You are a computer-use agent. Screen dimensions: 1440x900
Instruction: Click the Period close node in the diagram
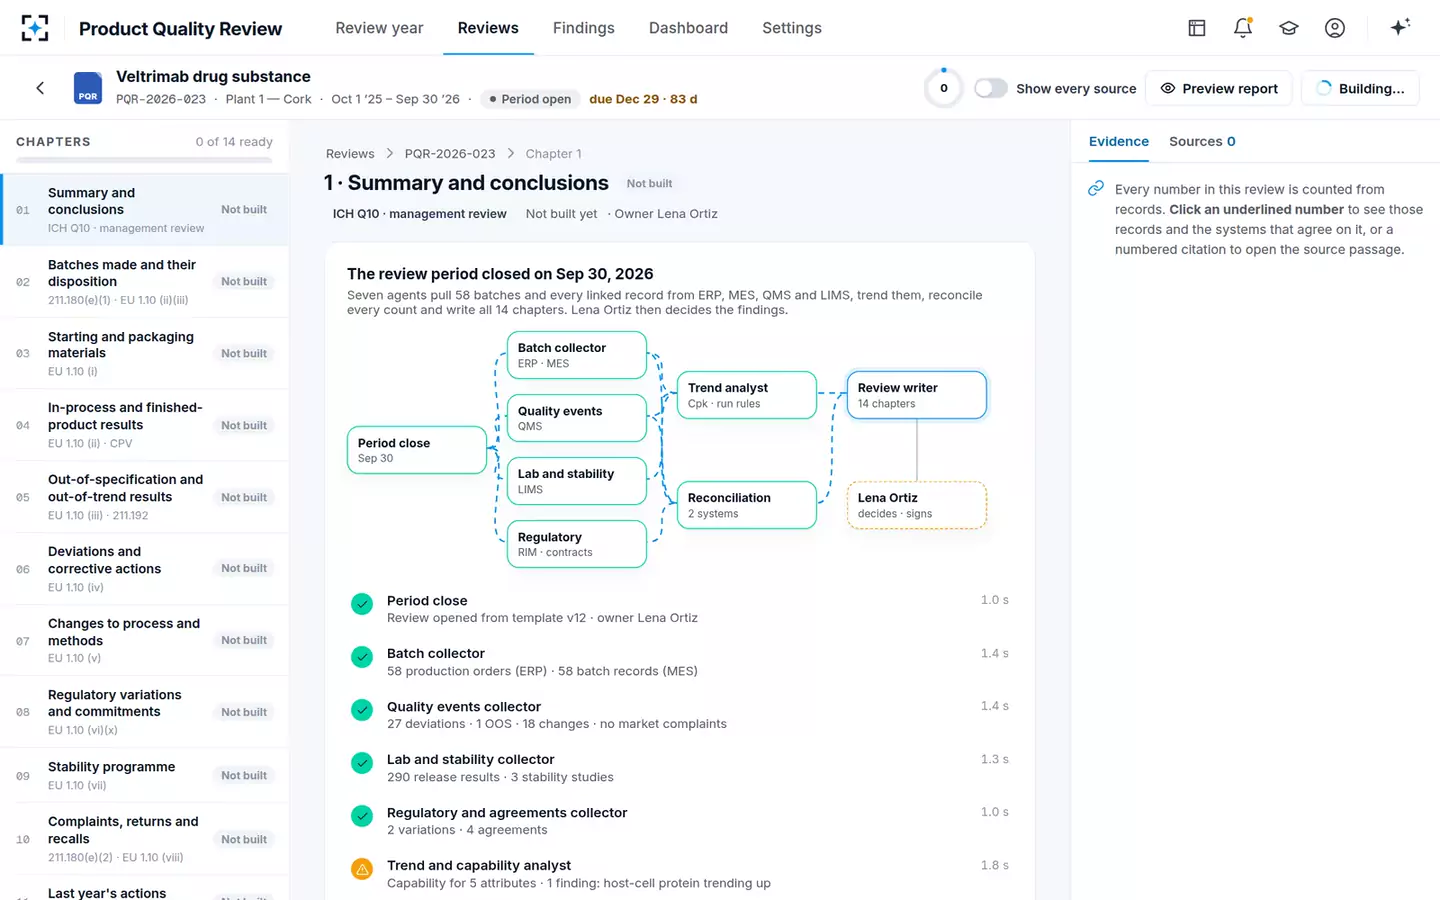[417, 450]
